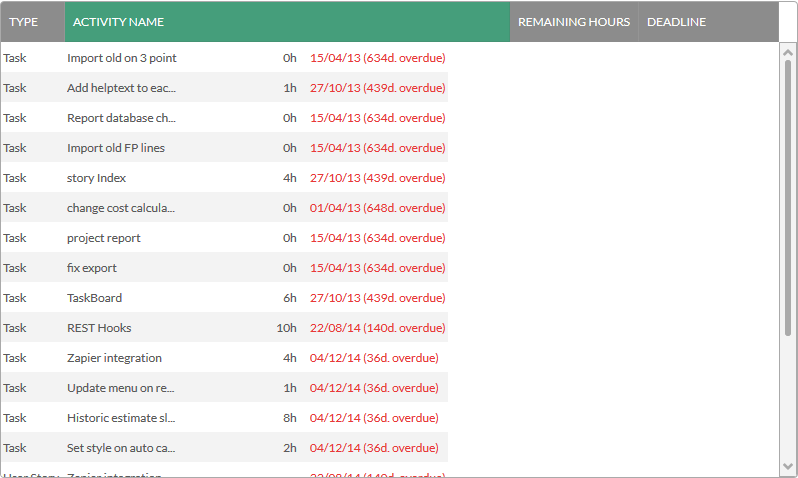This screenshot has height=478, width=798.
Task: Select the "Import old on 3 point" task
Action: [x=121, y=58]
